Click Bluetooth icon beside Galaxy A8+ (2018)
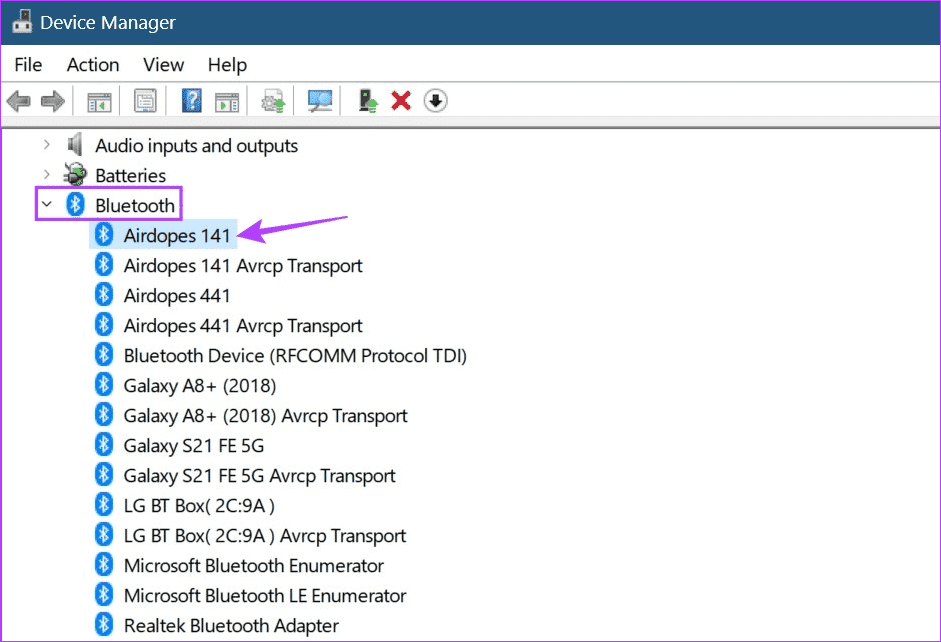Screen dimensions: 941x642 tap(104, 385)
